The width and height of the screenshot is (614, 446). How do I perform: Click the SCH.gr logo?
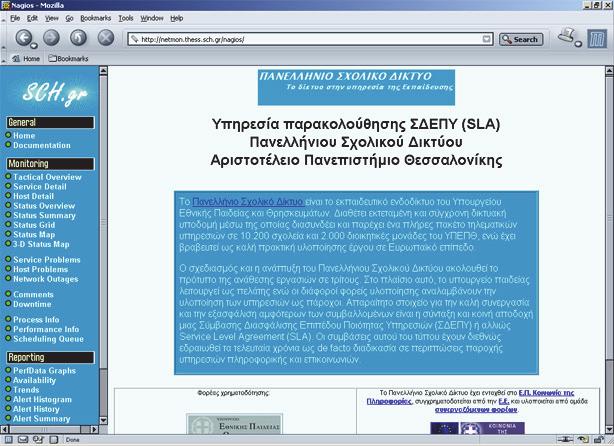pyautogui.click(x=54, y=93)
